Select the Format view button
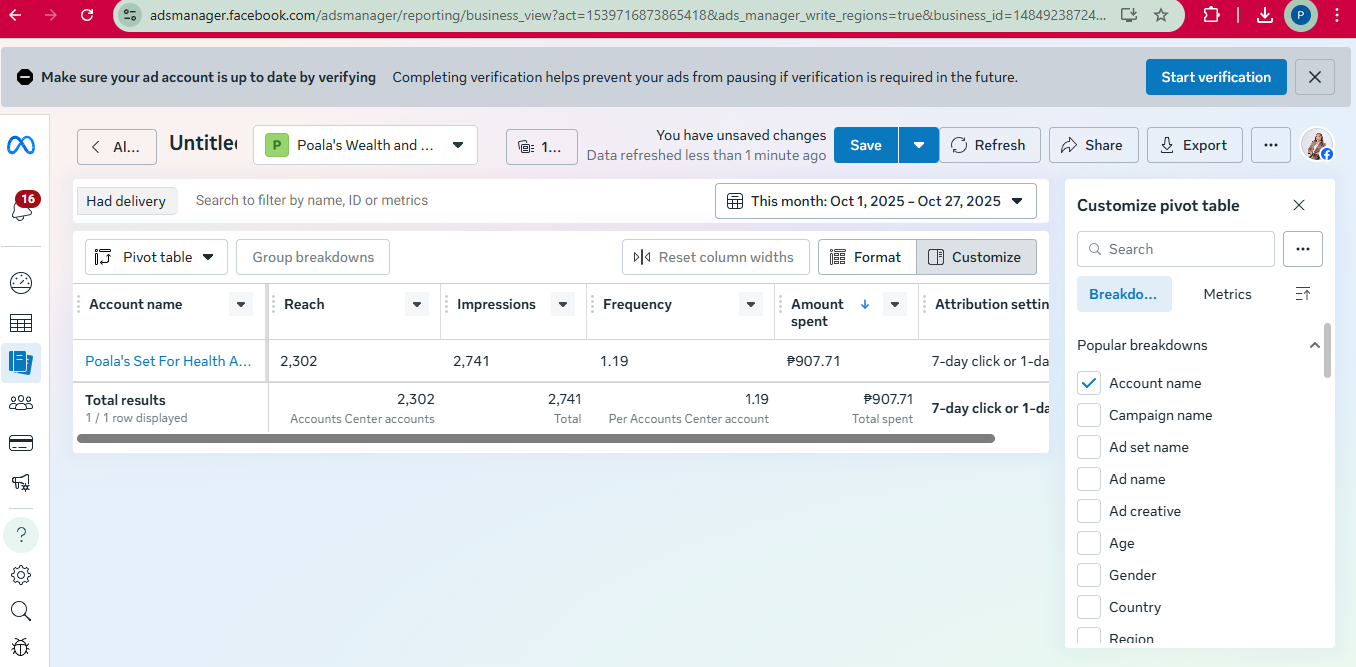This screenshot has height=667, width=1356. (x=866, y=257)
